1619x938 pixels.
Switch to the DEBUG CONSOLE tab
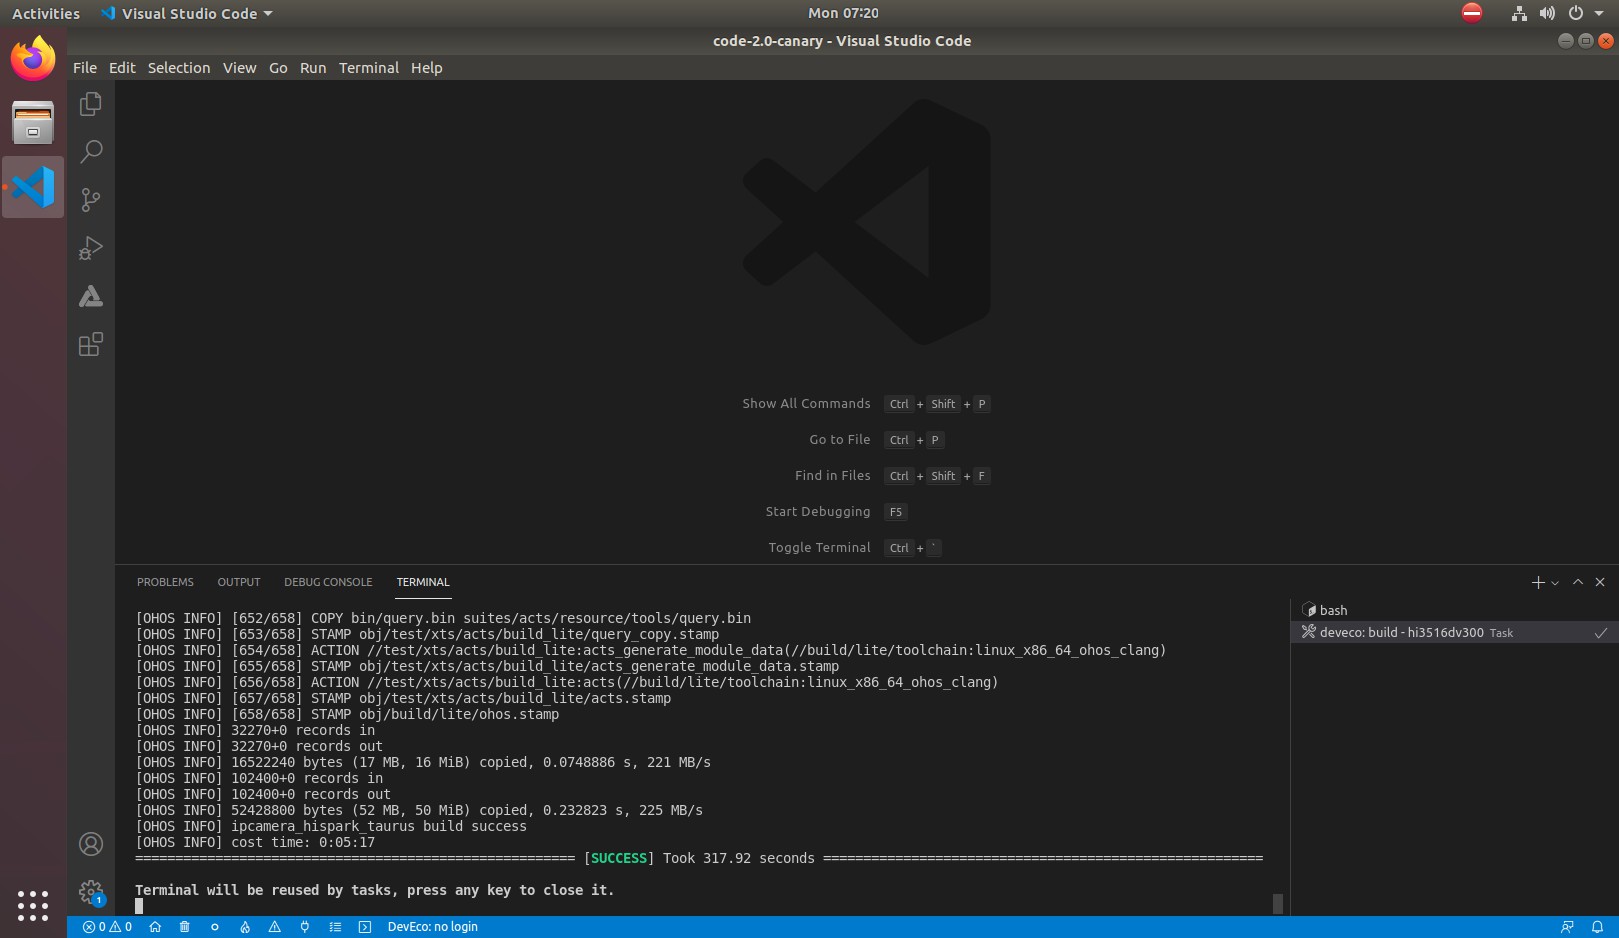click(x=328, y=582)
